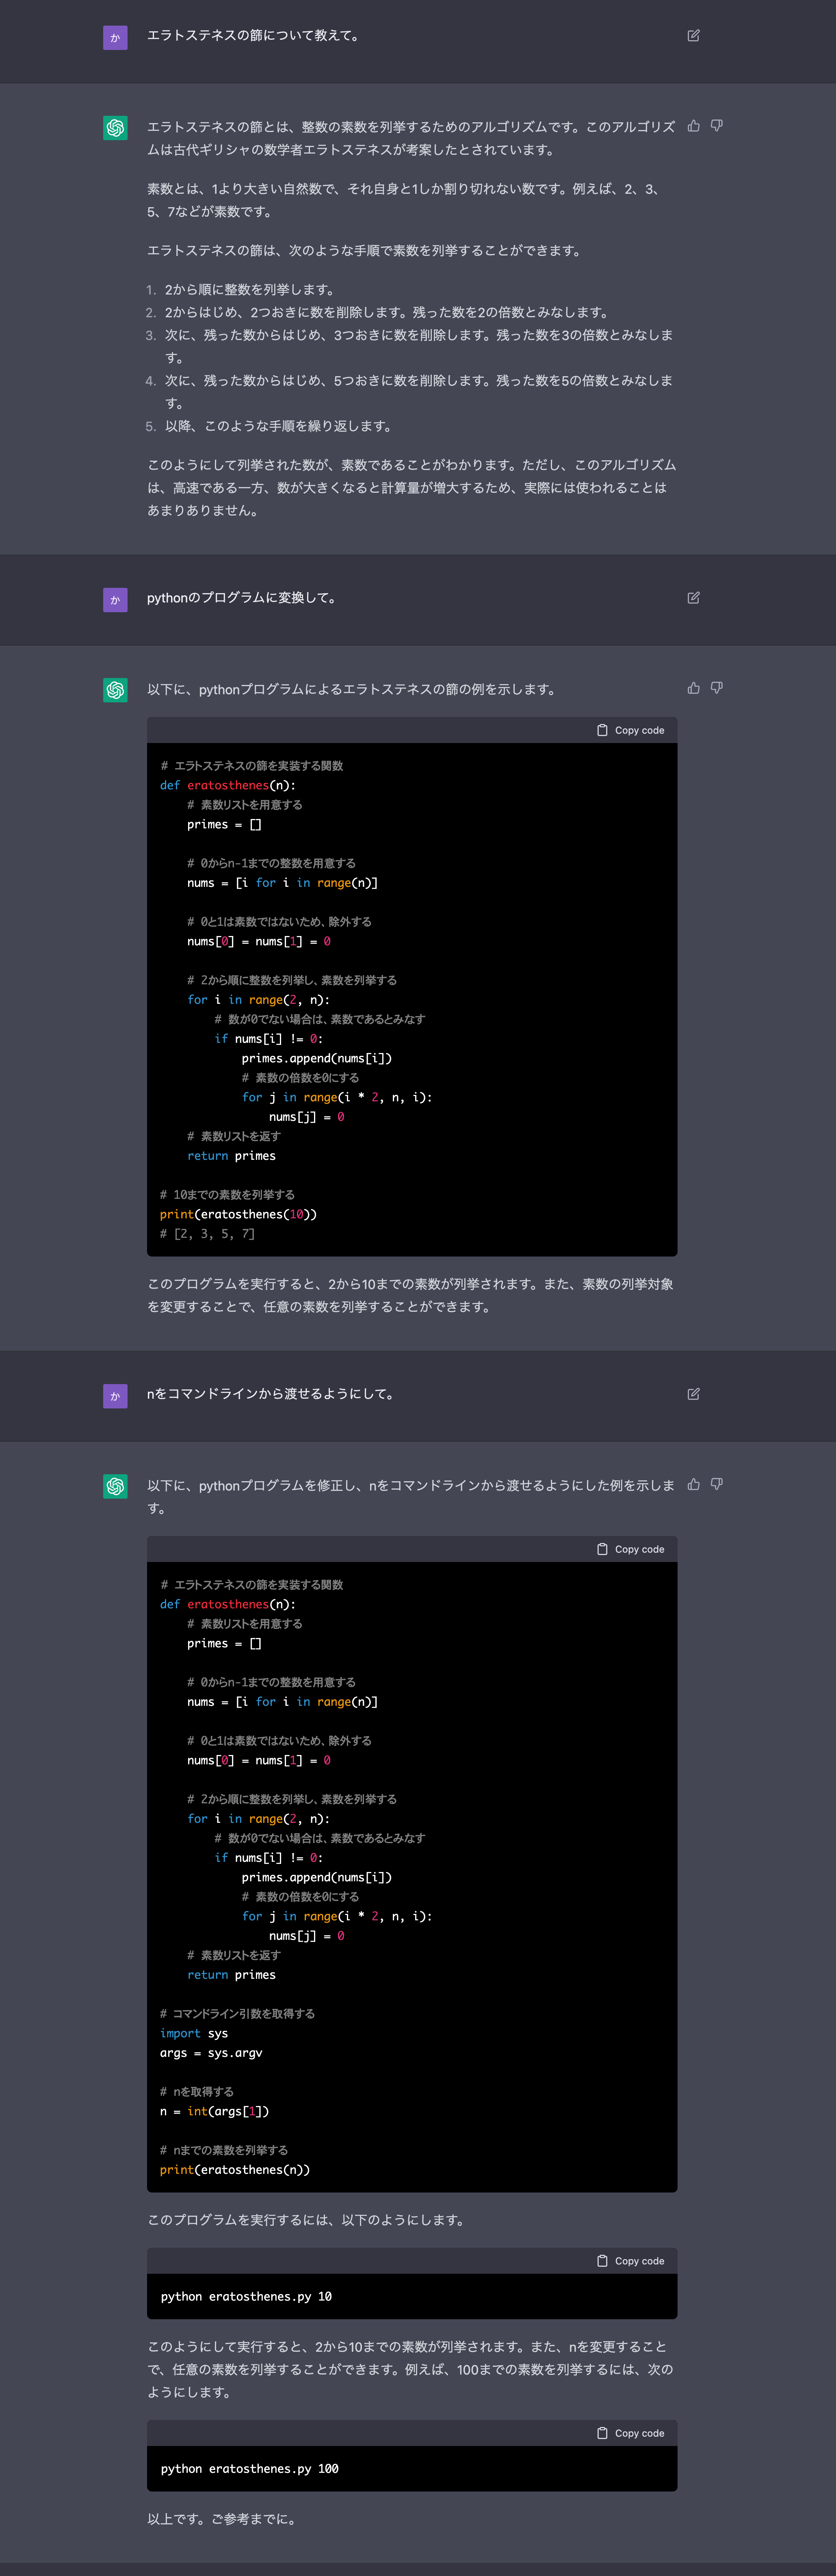Thumbs down the first explanation response
The width and height of the screenshot is (836, 2576).
(716, 126)
